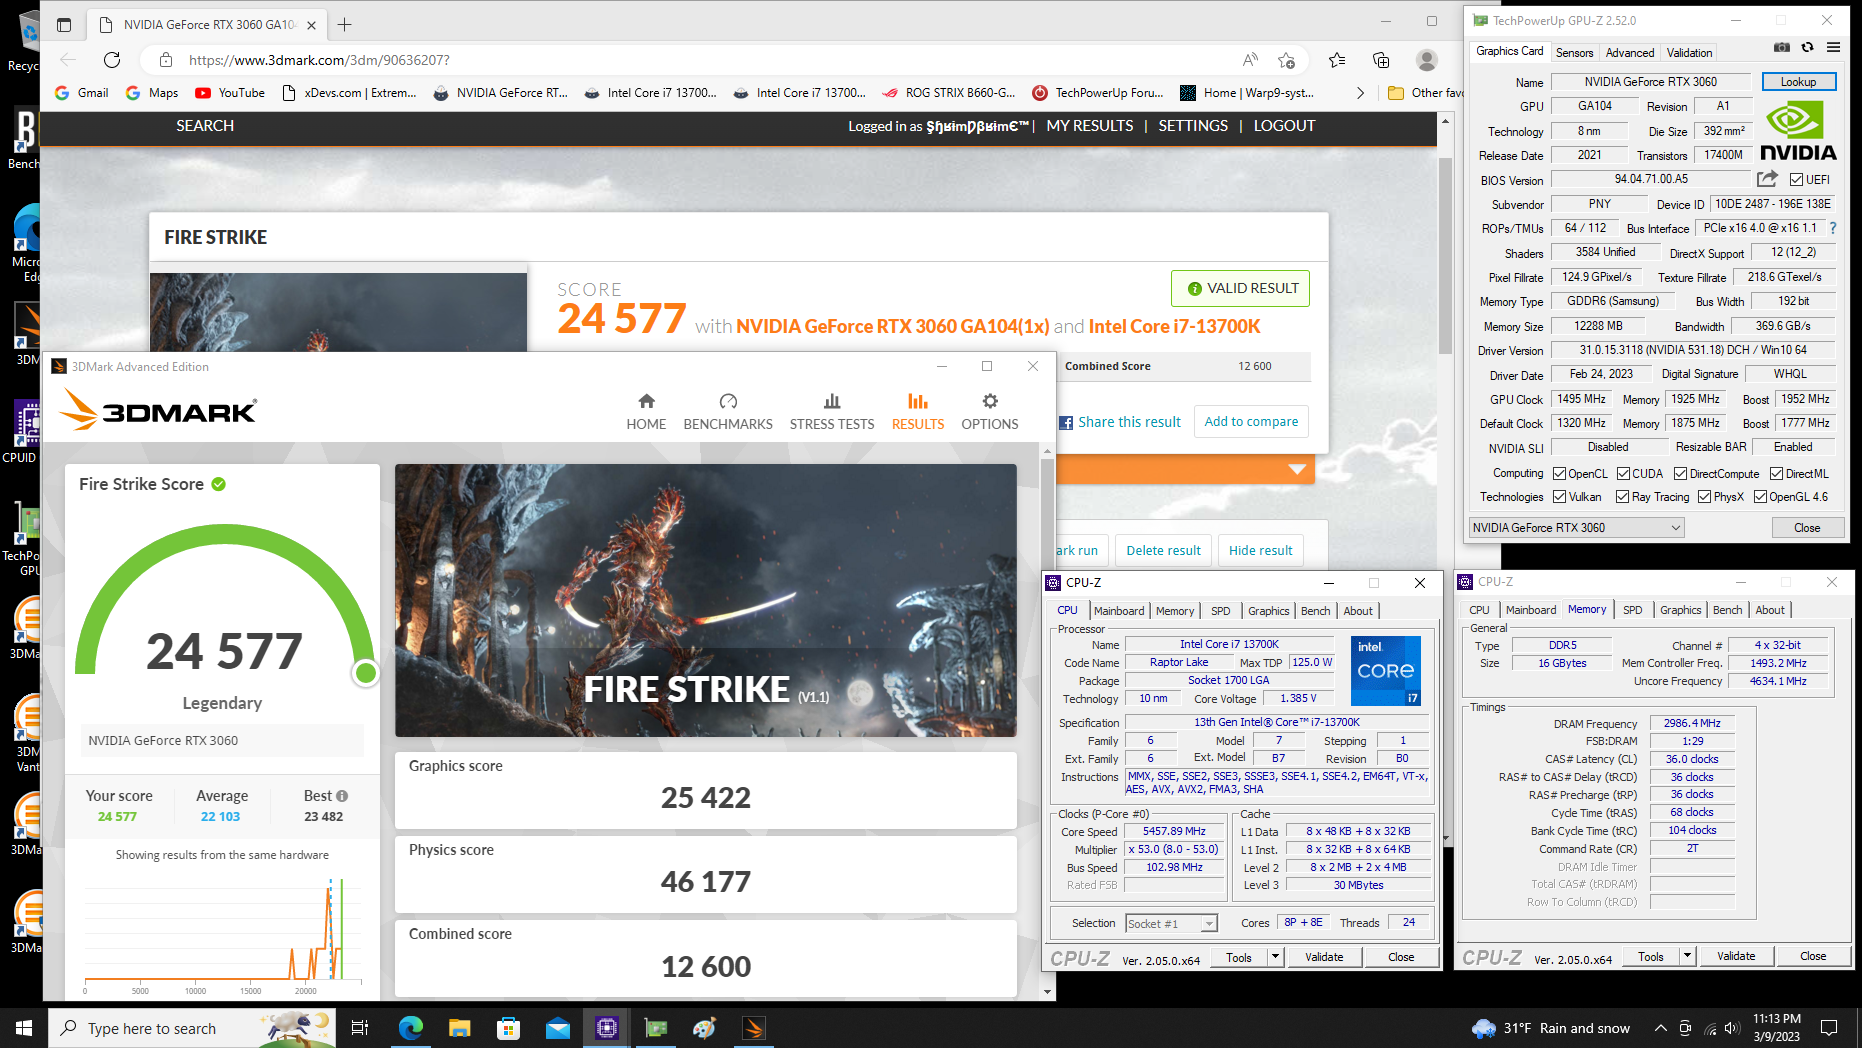Click Share this result link

click(x=1120, y=422)
